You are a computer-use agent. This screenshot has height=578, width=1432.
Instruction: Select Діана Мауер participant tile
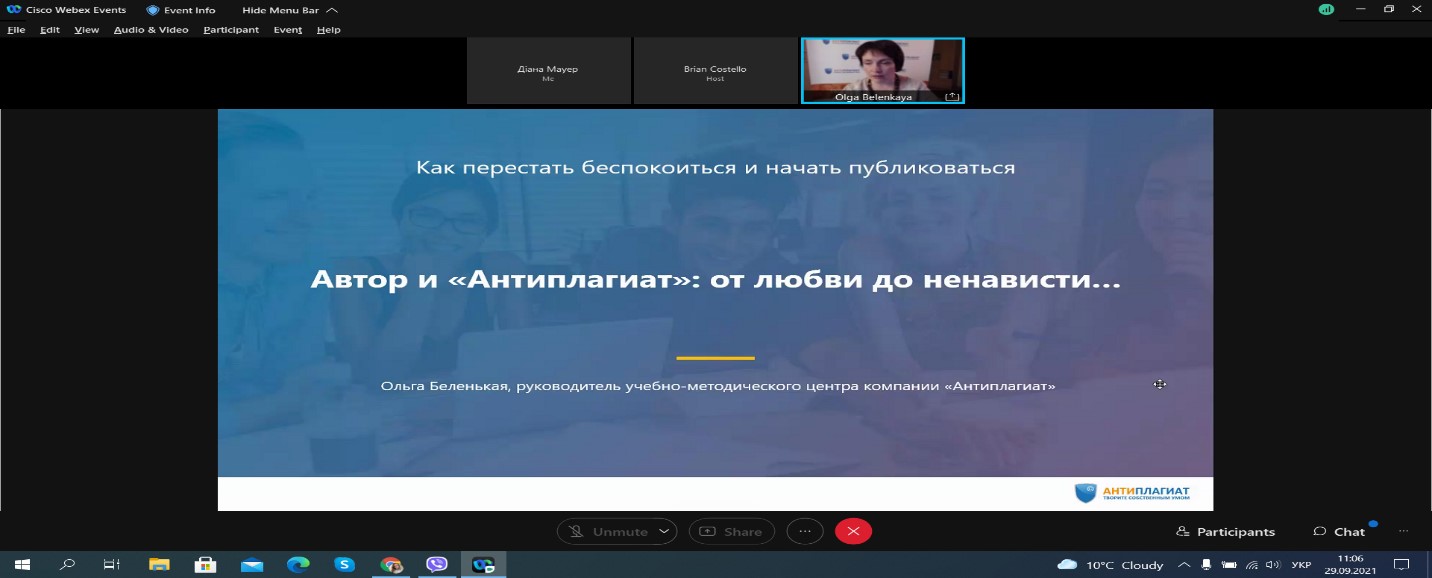[x=548, y=71]
